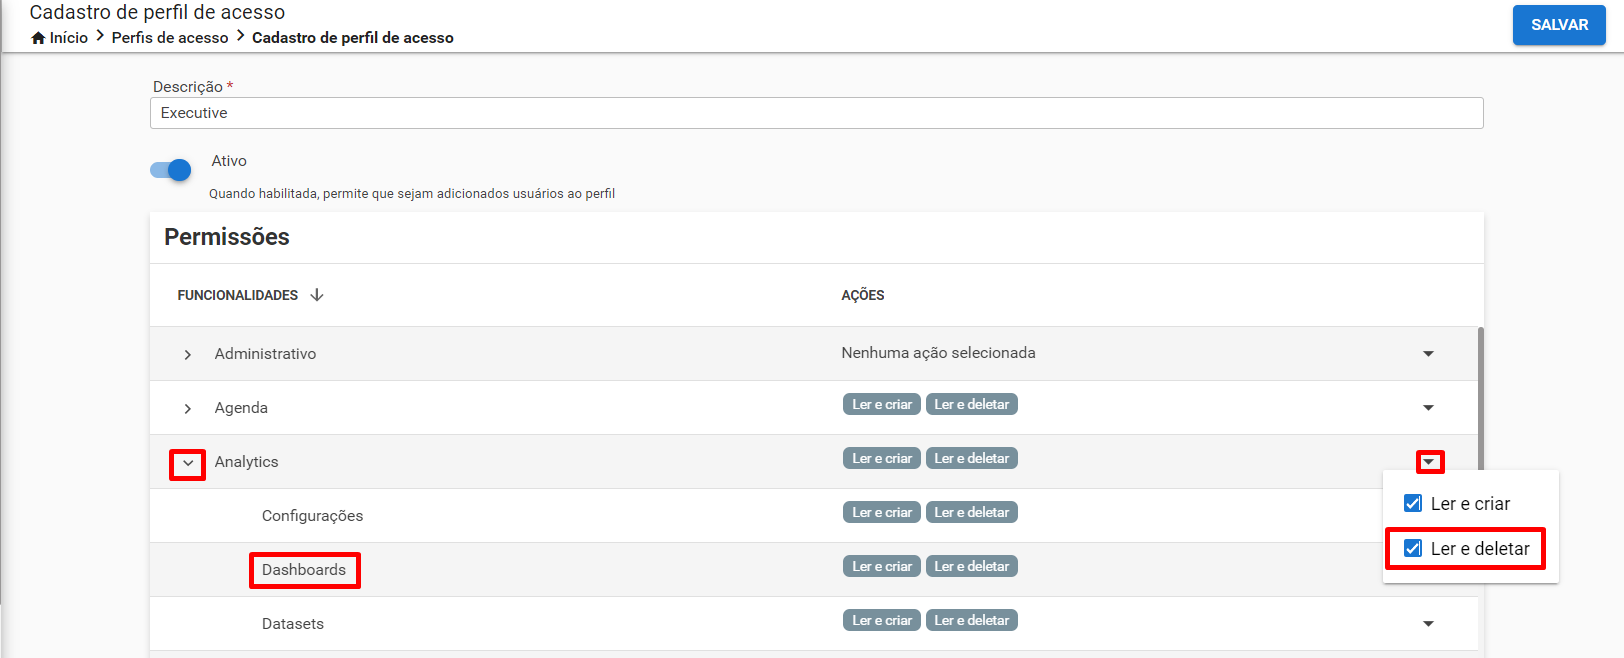This screenshot has width=1624, height=658.
Task: Open actions dropdown for Analytics
Action: coord(1430,462)
